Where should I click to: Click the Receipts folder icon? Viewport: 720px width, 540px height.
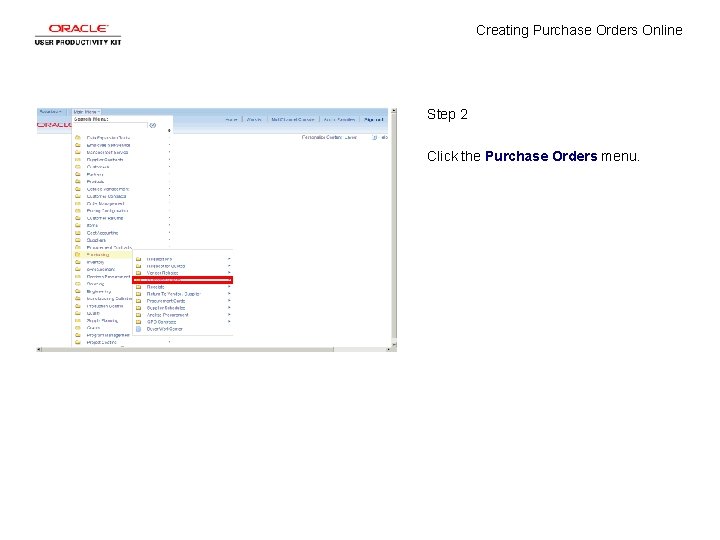click(139, 287)
